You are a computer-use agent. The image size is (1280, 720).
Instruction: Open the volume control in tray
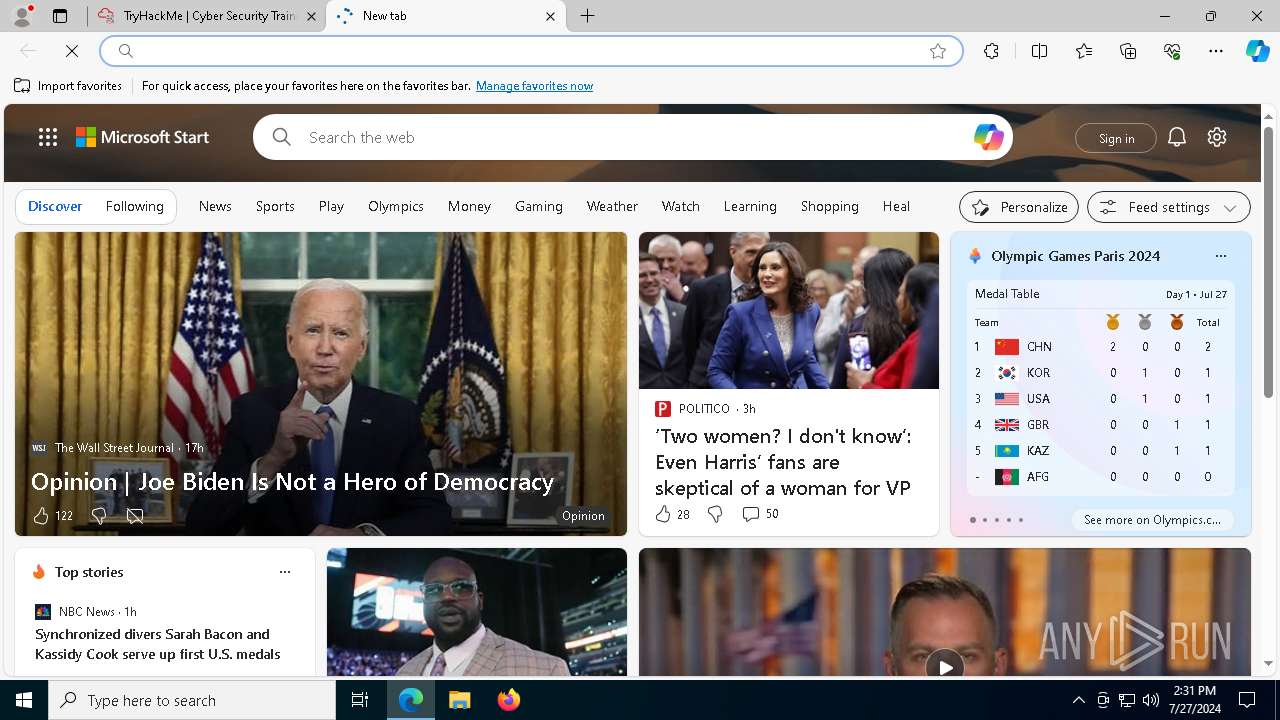point(1150,700)
